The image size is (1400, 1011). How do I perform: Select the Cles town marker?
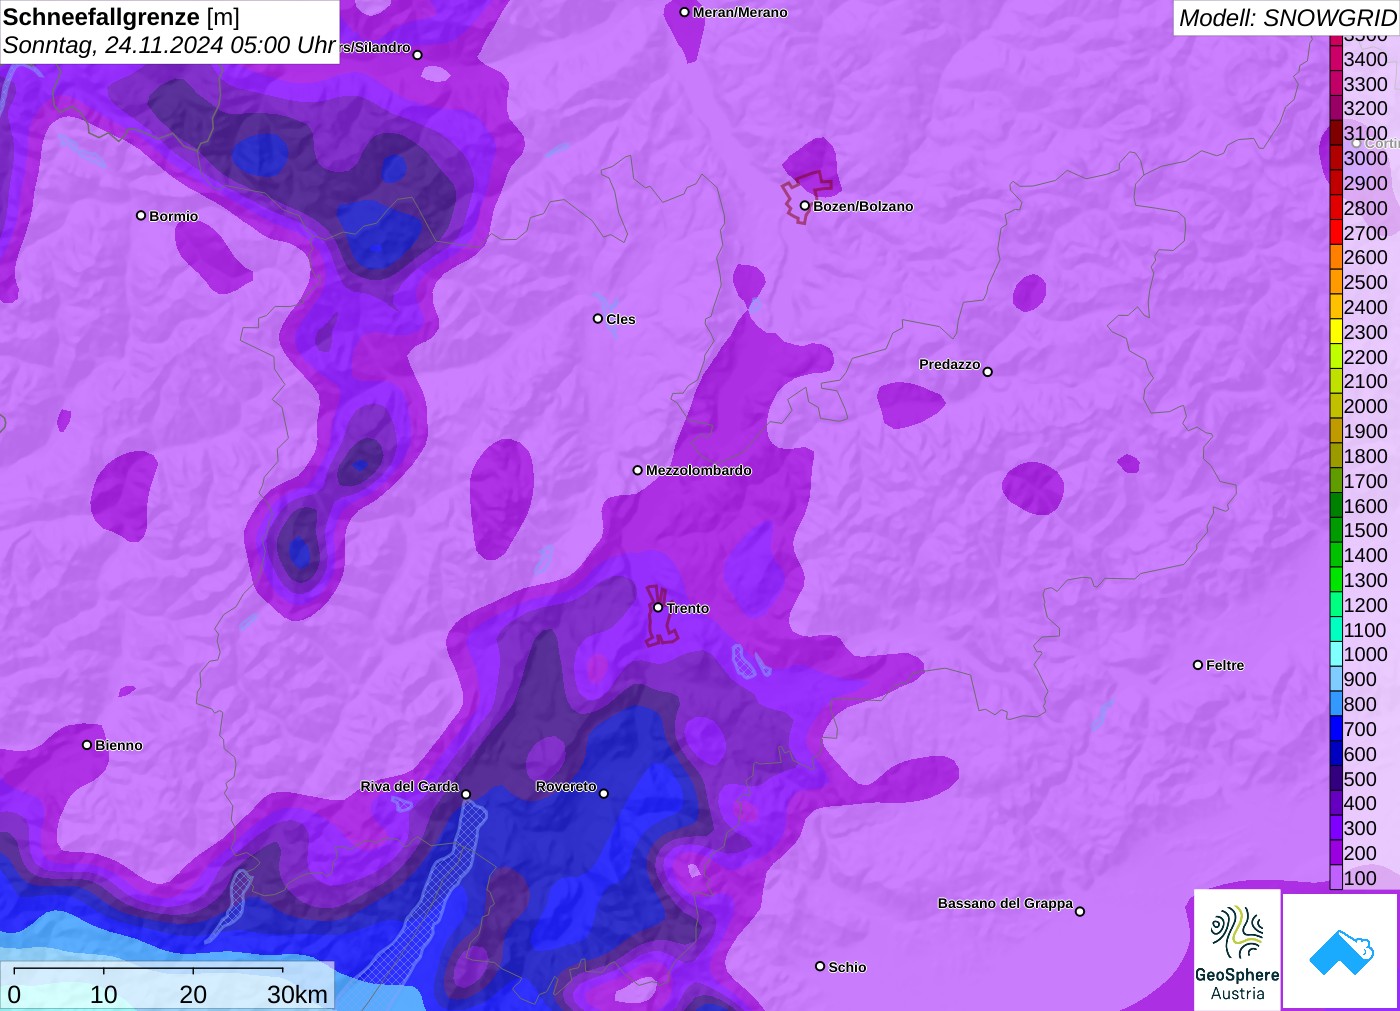(x=598, y=319)
